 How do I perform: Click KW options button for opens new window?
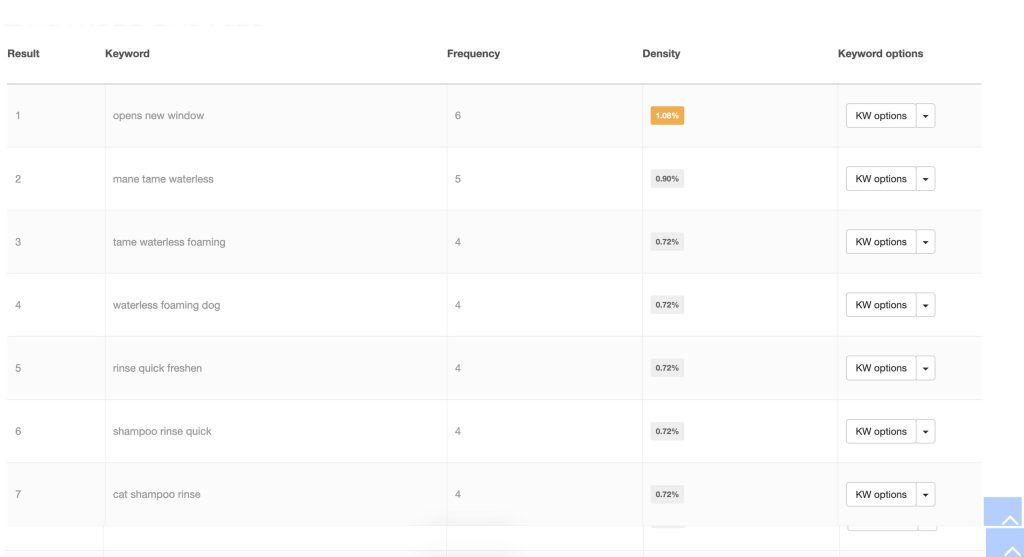pos(881,116)
